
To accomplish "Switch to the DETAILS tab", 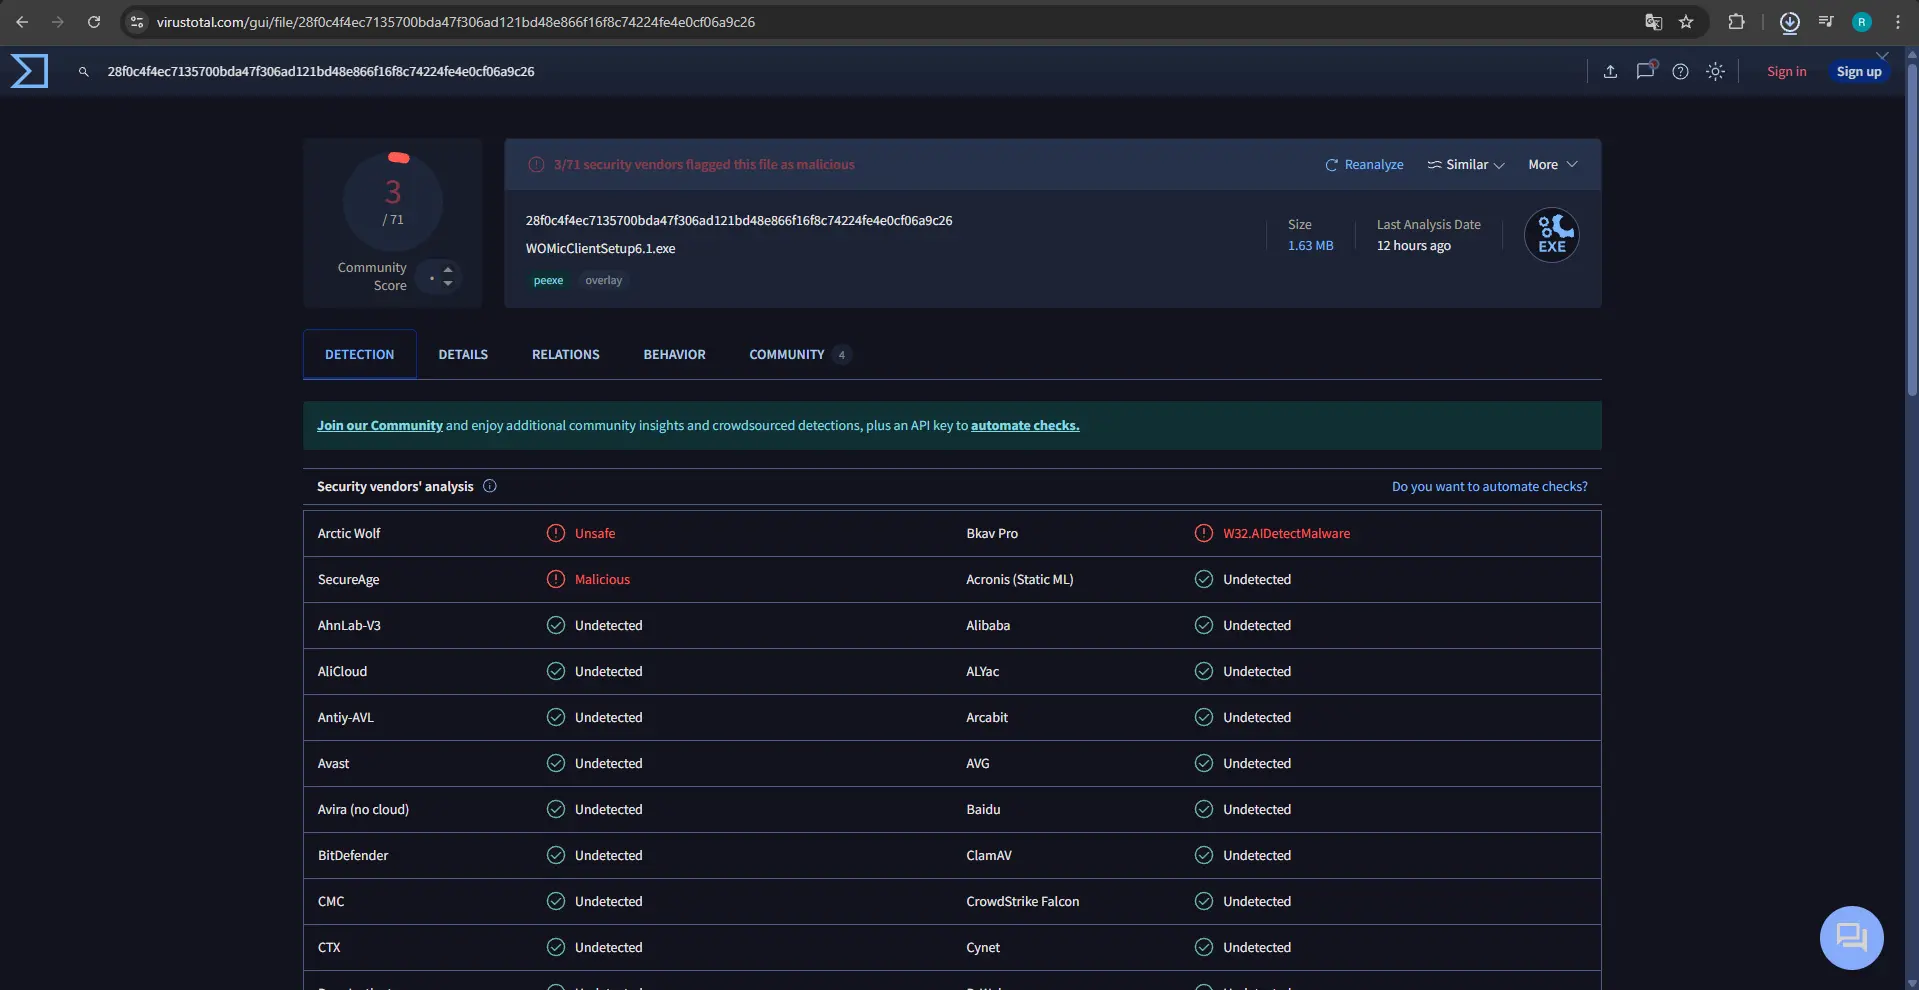I will [463, 354].
